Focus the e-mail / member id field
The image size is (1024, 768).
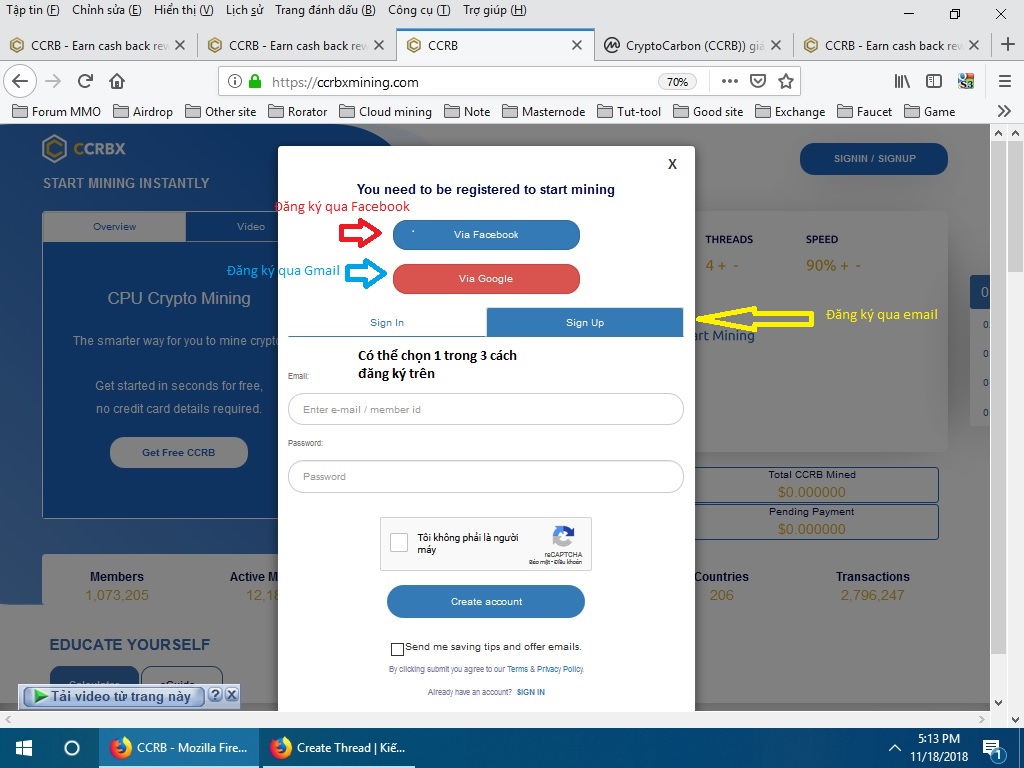click(485, 409)
